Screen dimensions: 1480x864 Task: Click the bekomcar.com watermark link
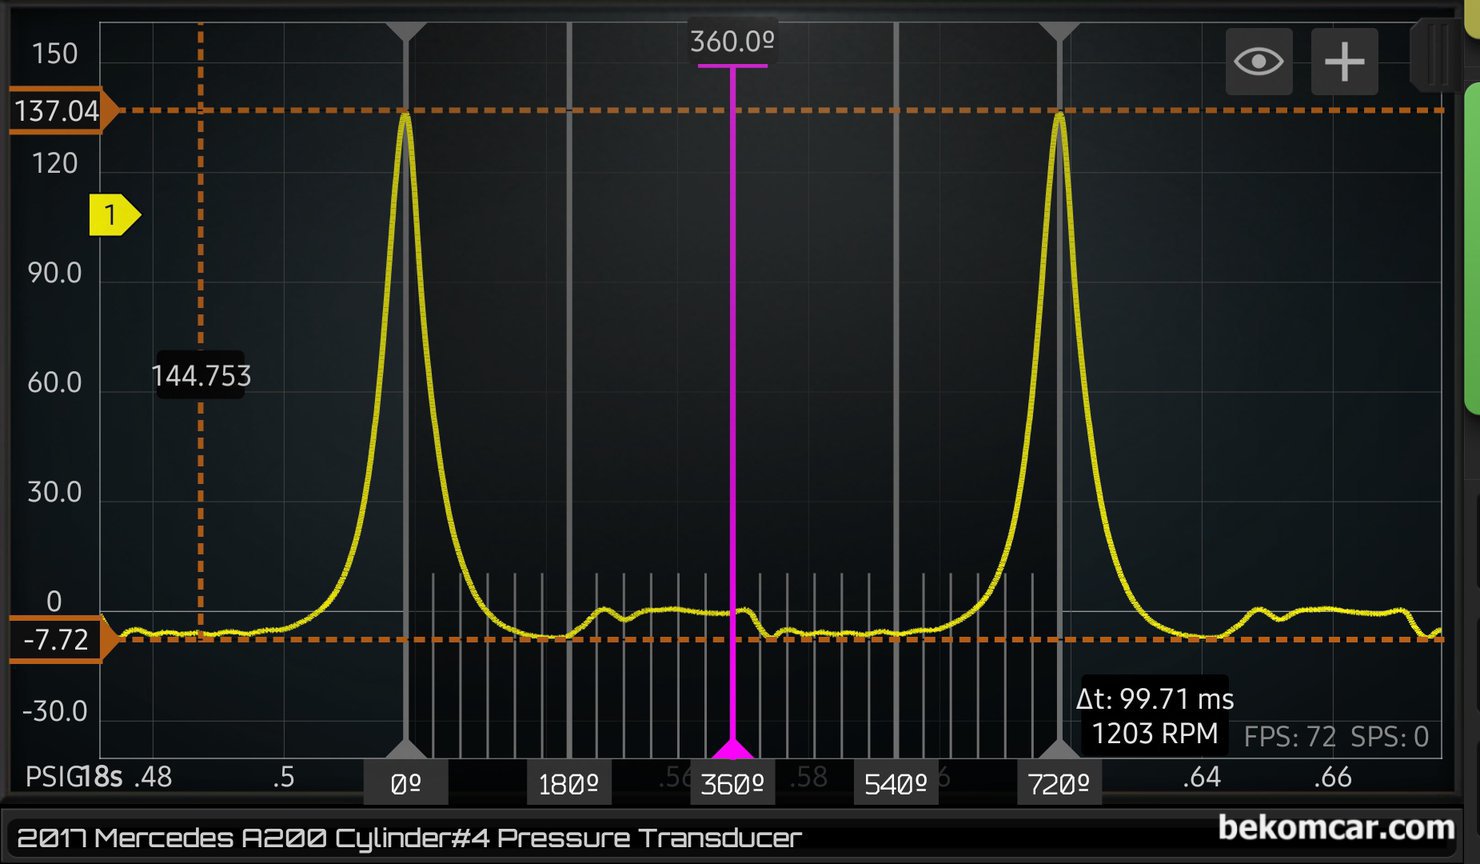coord(1336,828)
